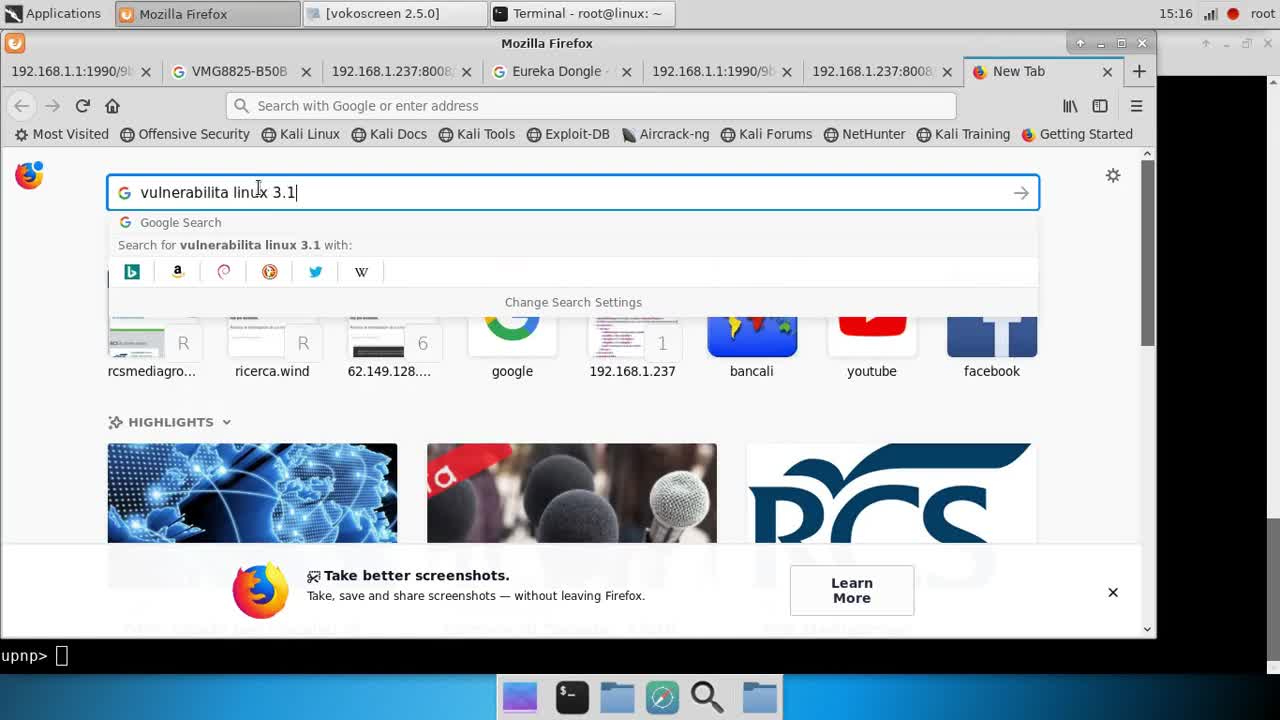
Task: Open the Library bookshelf icon
Action: point(1070,105)
